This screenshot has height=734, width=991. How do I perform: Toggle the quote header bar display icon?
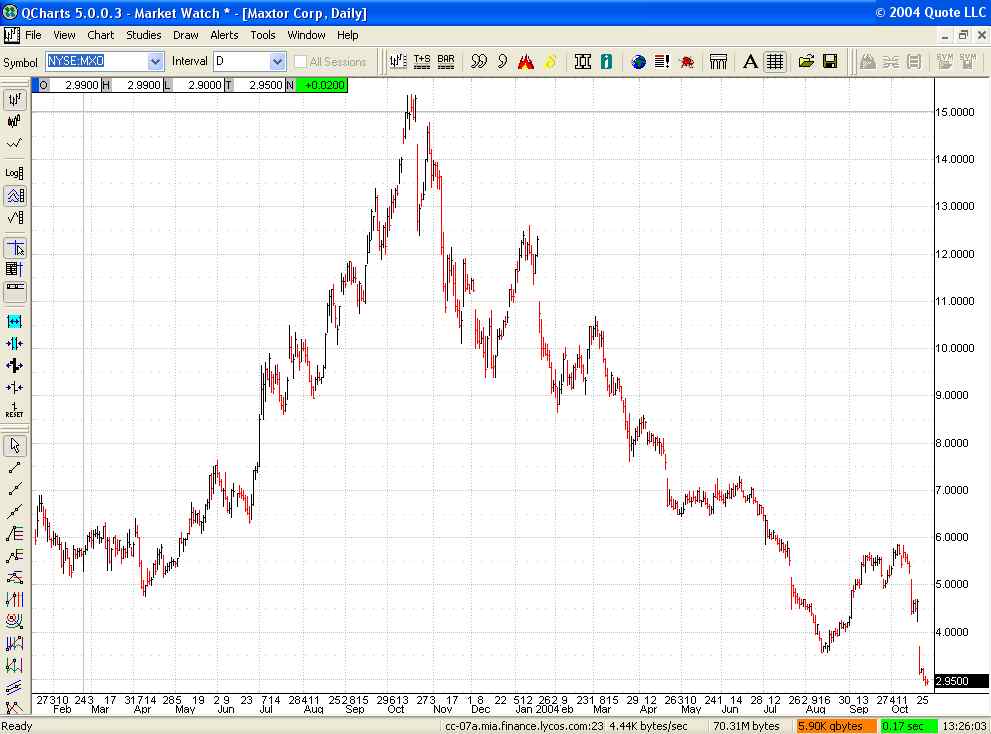click(15, 290)
